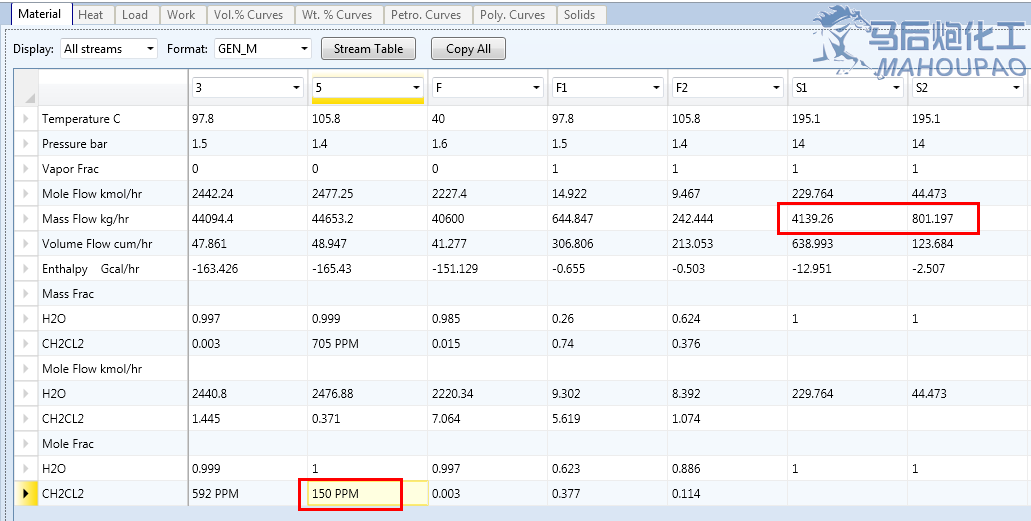The image size is (1031, 521).
Task: Select the Enthalpy Gcal/hr row arrow
Action: (26, 269)
